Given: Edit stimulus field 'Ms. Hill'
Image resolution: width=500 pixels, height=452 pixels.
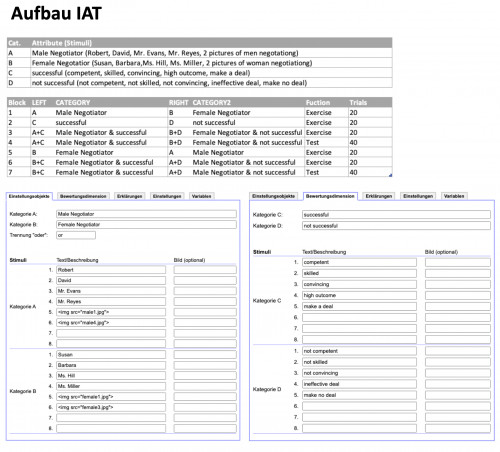Looking at the screenshot, I should pos(111,376).
